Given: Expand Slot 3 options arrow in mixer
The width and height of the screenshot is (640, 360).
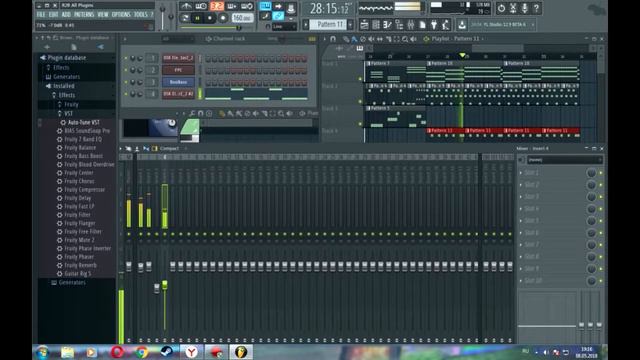Looking at the screenshot, I should 521,197.
